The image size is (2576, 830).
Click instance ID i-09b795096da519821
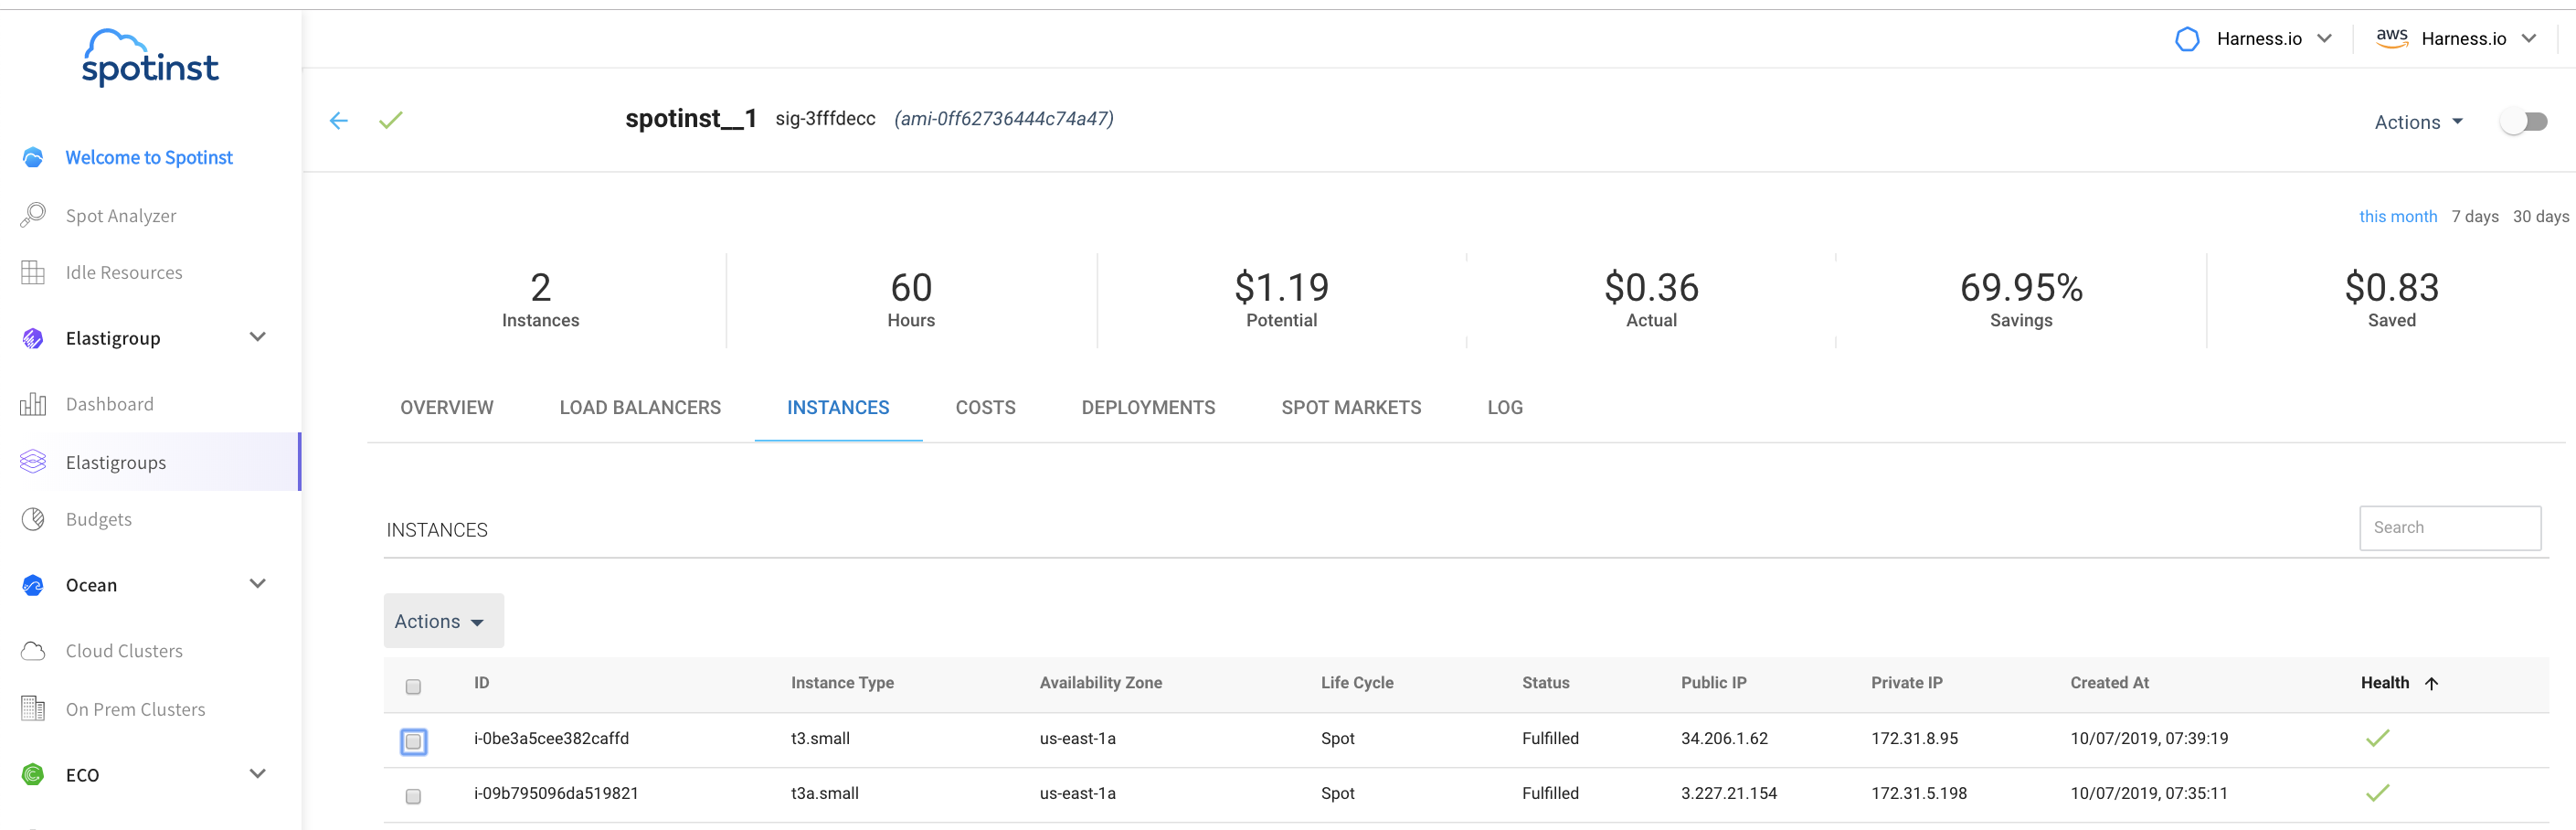[556, 794]
